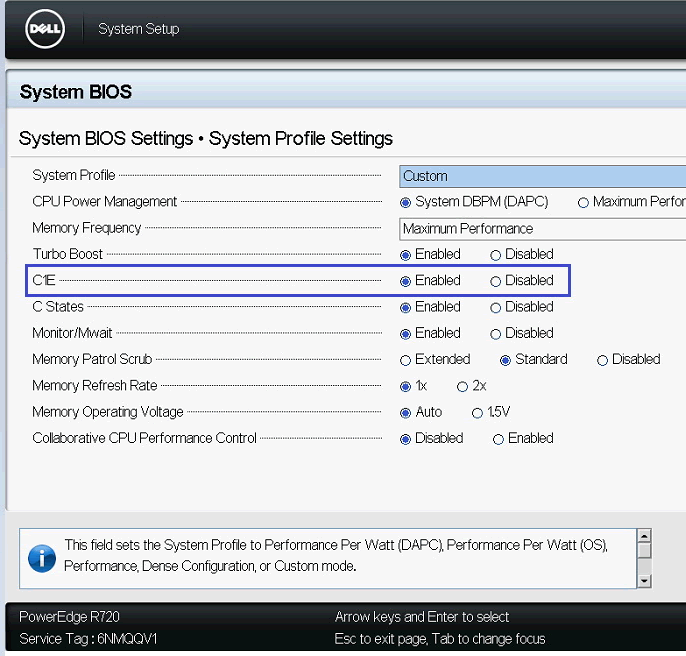Choose Extended for Memory Patrol Scrub

(x=406, y=360)
